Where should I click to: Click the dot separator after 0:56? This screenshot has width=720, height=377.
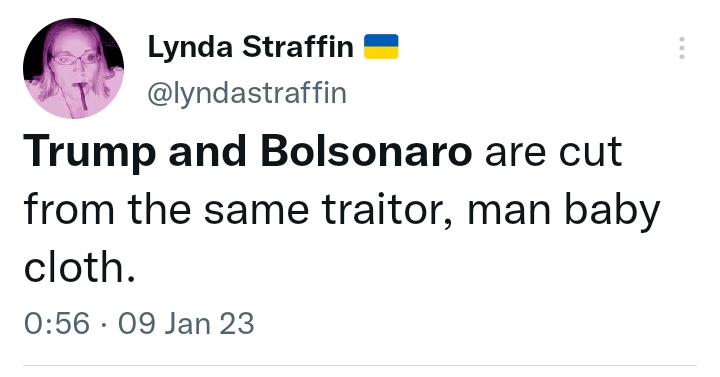104,324
